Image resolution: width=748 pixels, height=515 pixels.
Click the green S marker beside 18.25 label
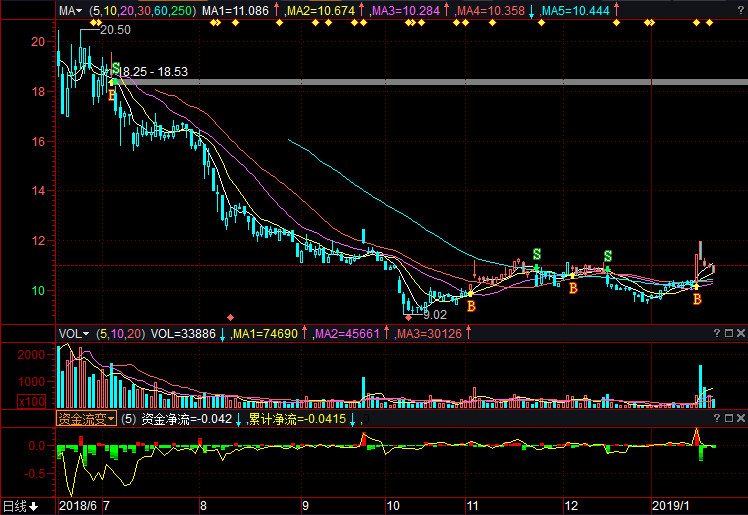click(117, 69)
